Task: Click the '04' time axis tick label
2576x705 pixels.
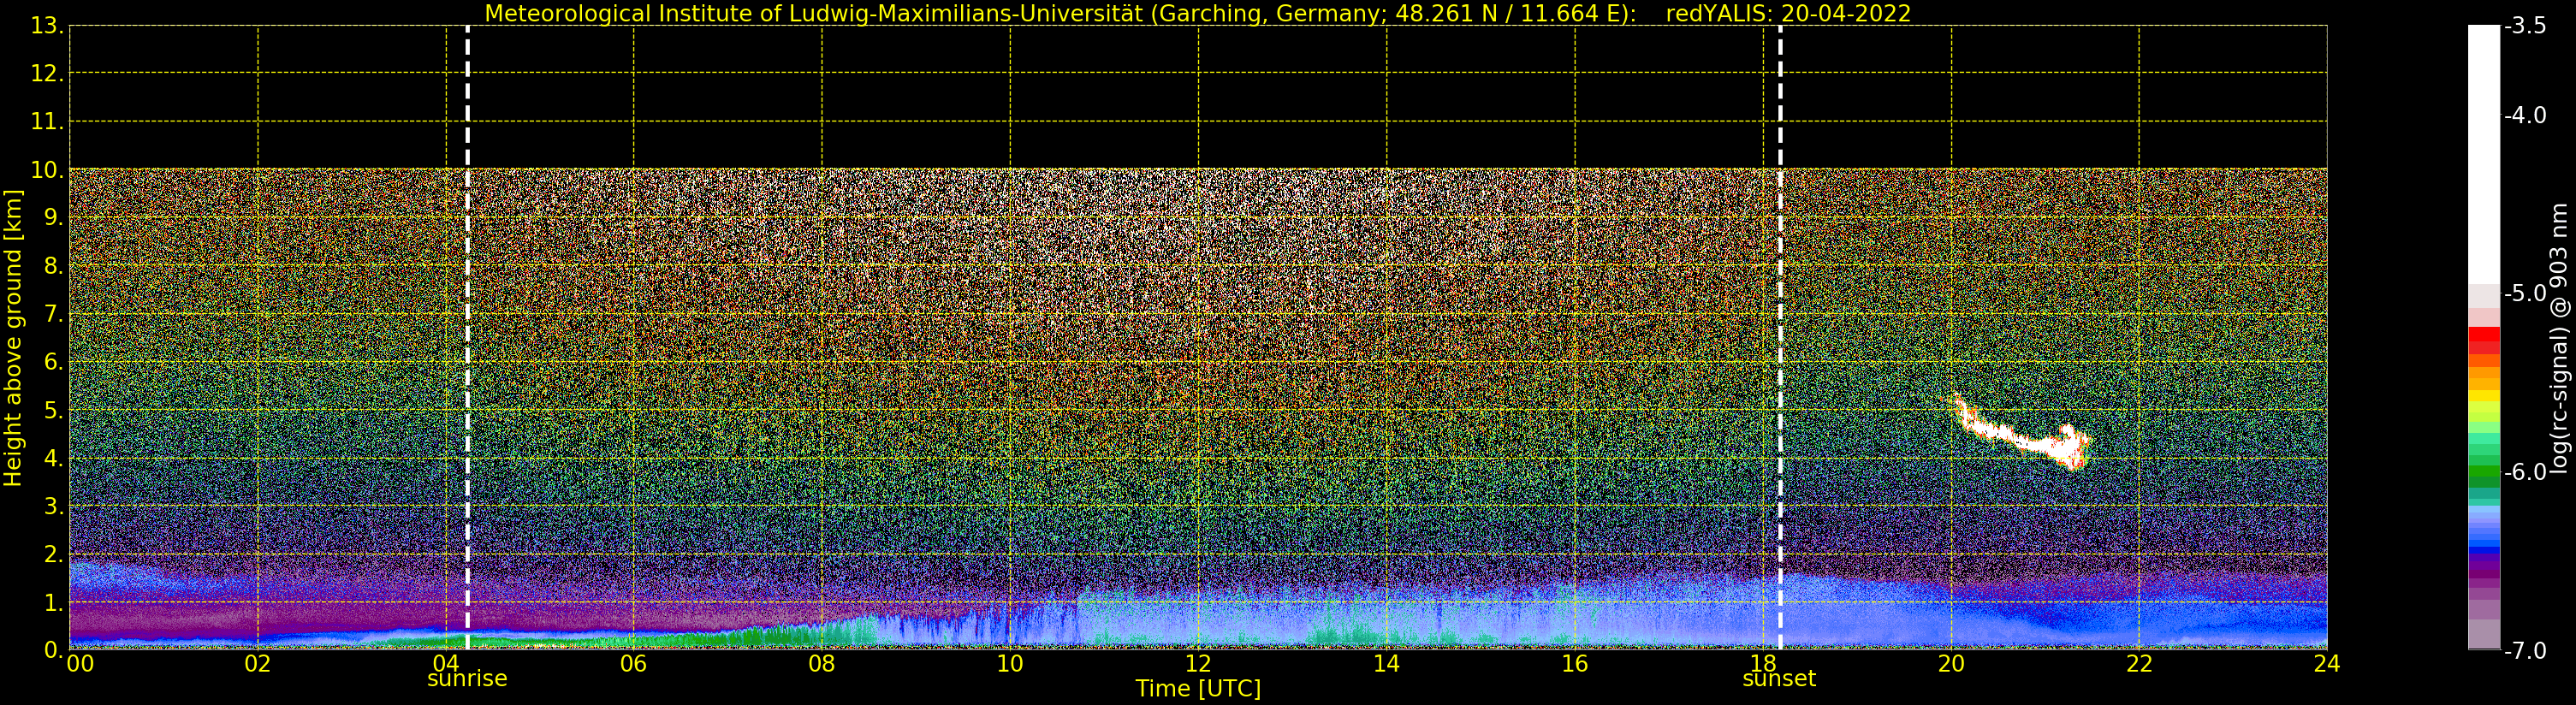Action: [x=446, y=664]
